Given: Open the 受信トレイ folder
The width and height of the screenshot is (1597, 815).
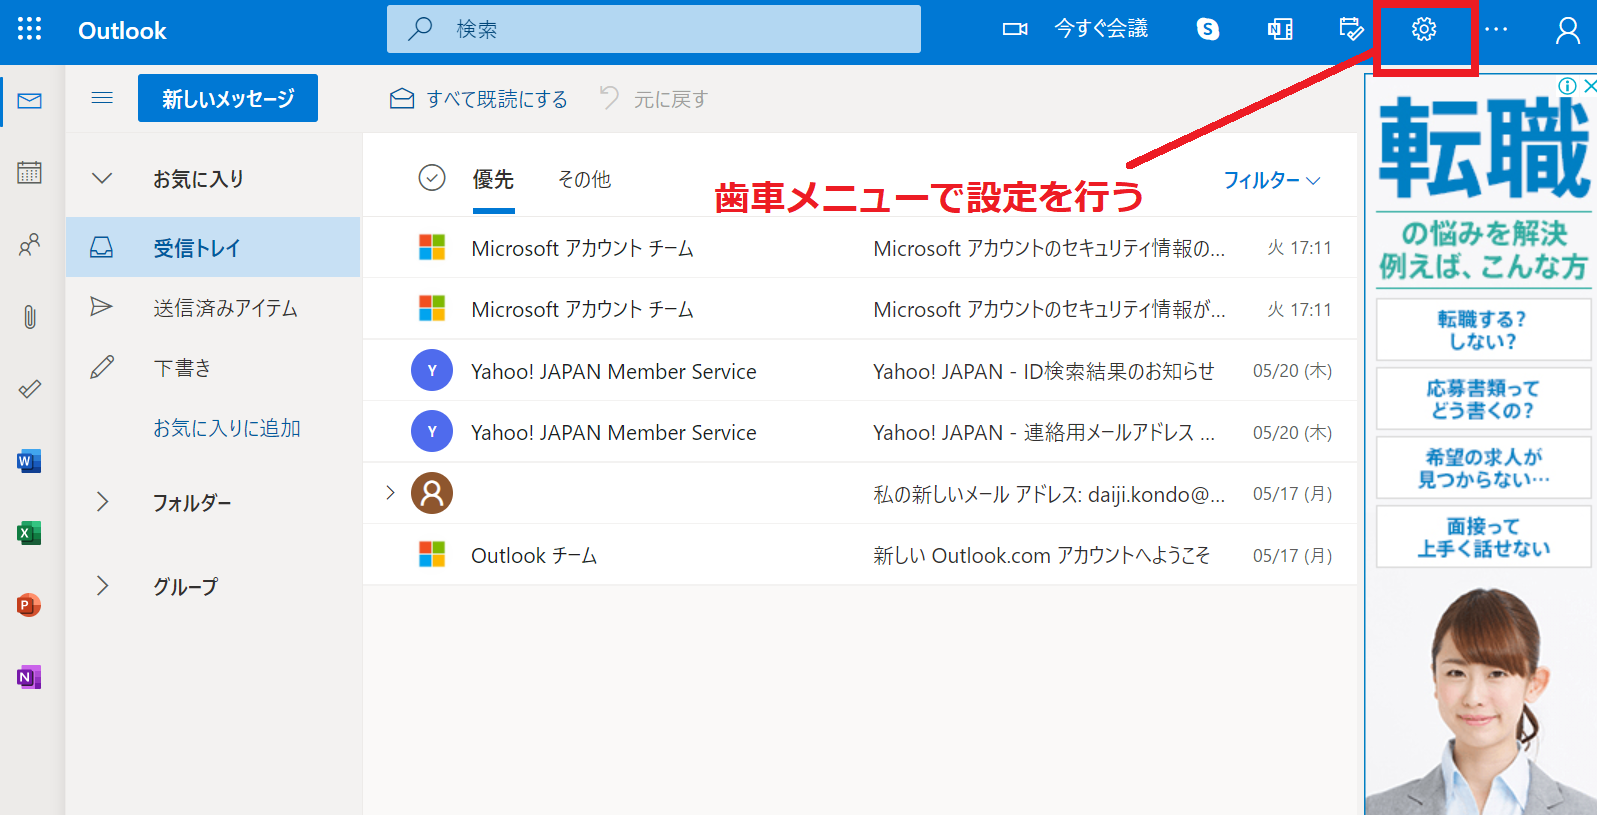Looking at the screenshot, I should pyautogui.click(x=213, y=247).
